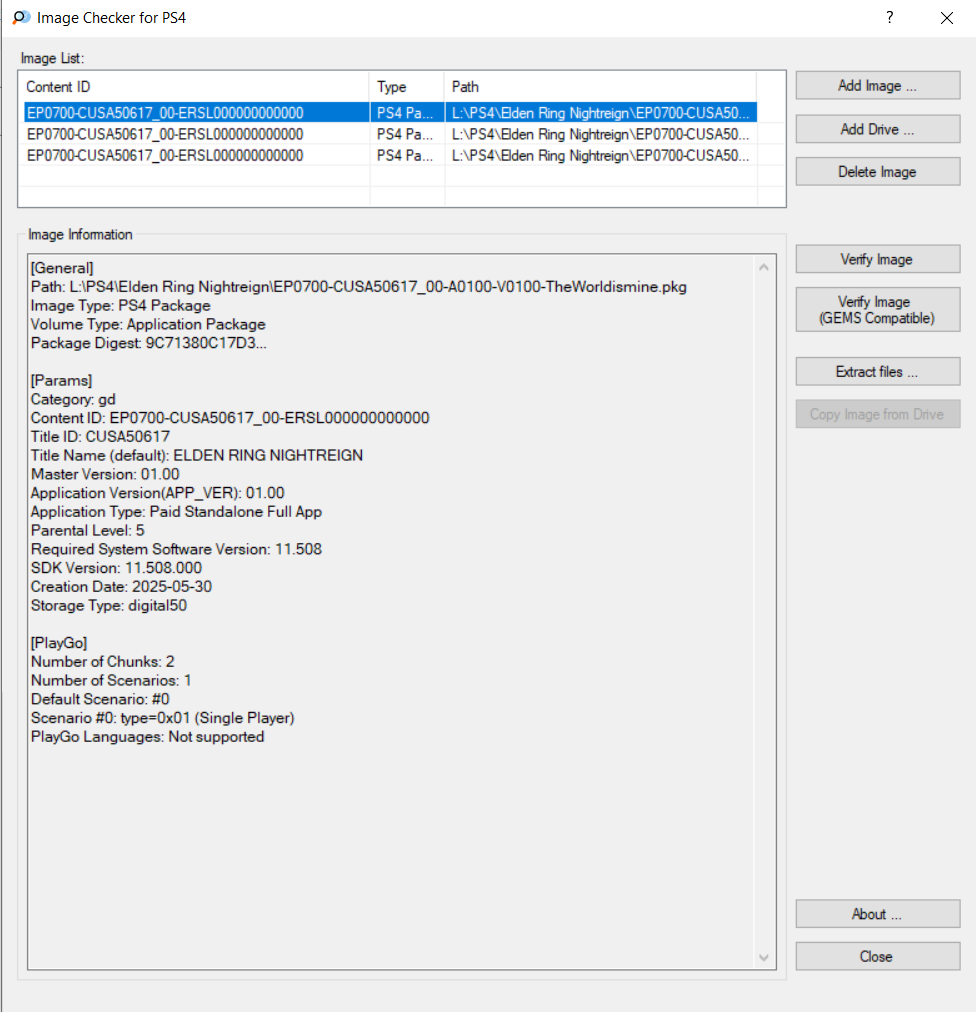Click the Close button at bottom right
Image resolution: width=976 pixels, height=1012 pixels.
pyautogui.click(x=877, y=956)
